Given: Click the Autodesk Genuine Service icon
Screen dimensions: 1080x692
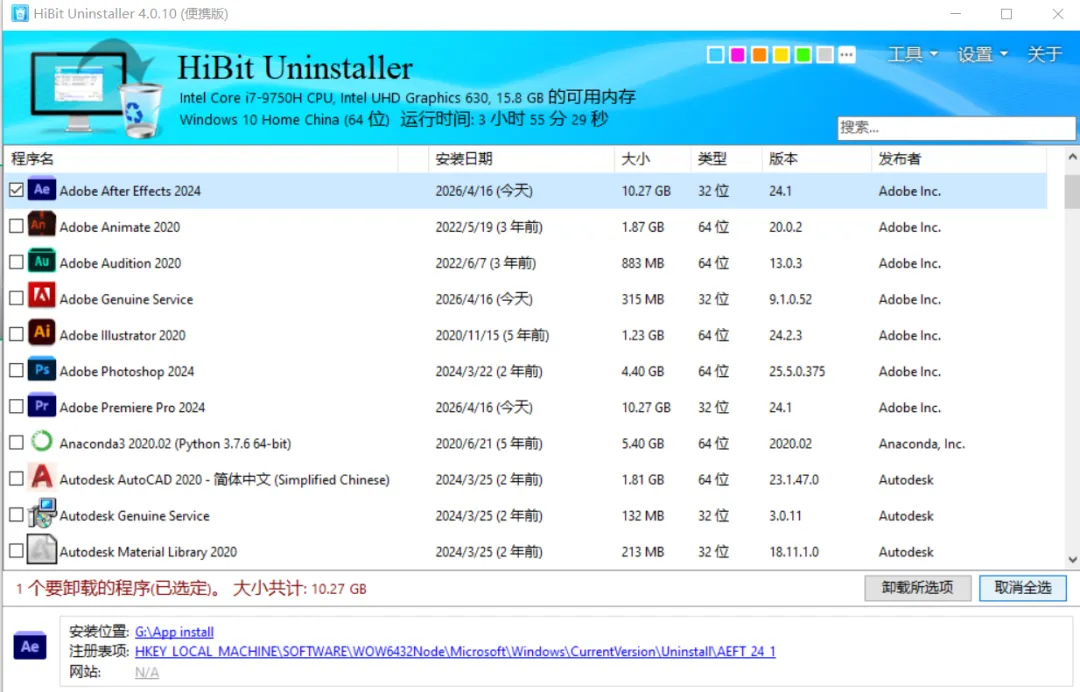Looking at the screenshot, I should (41, 514).
